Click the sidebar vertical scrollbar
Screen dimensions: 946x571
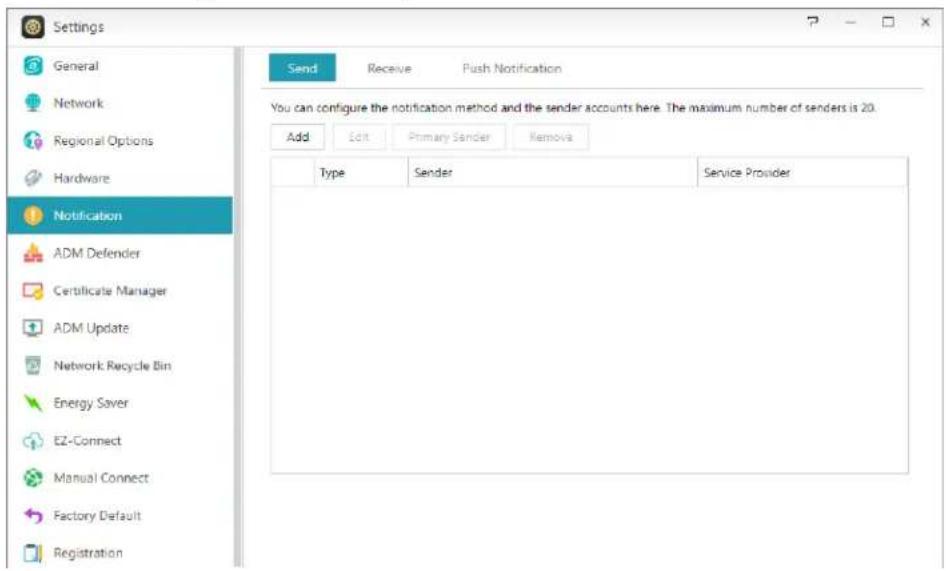(238, 307)
